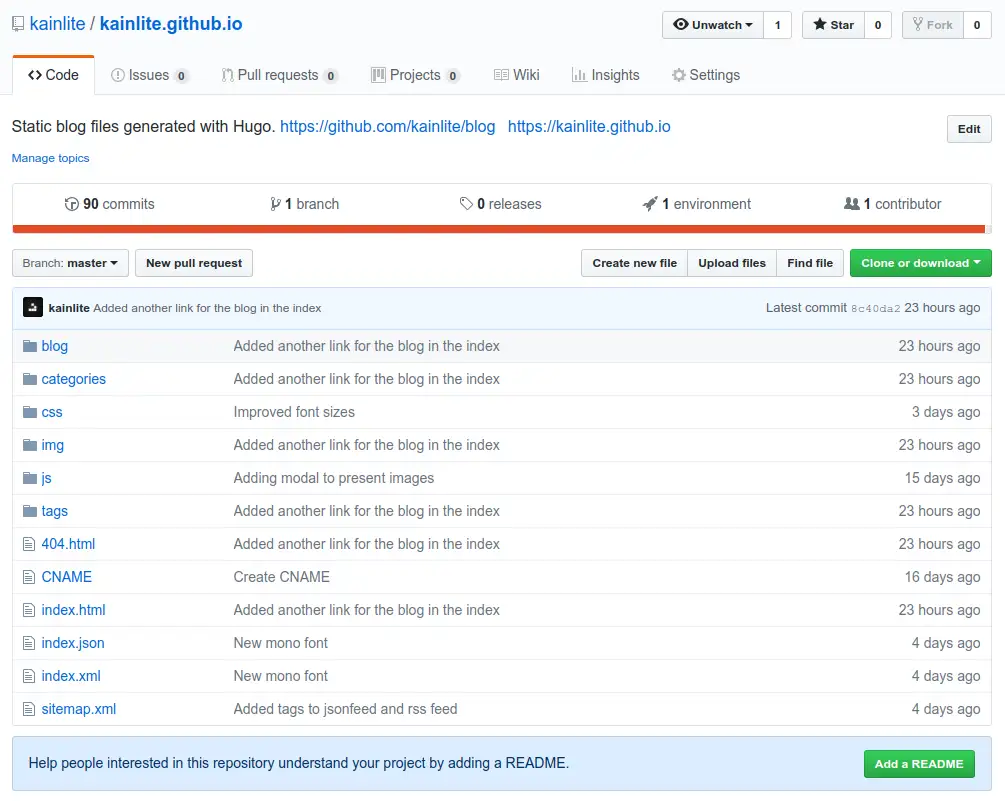Screen dimensions: 1005x801
Task: Open the latest commit hash 8c40da2
Action: [876, 308]
